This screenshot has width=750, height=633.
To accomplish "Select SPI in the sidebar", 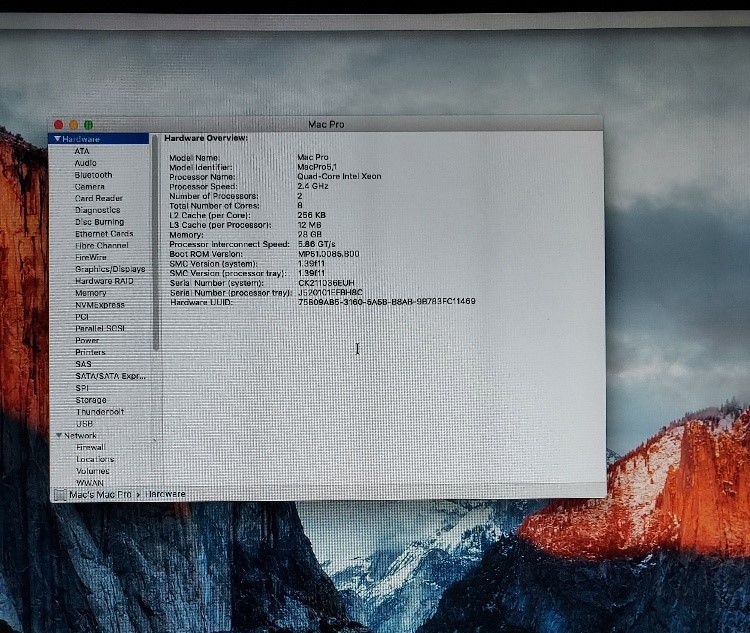I will coord(82,388).
